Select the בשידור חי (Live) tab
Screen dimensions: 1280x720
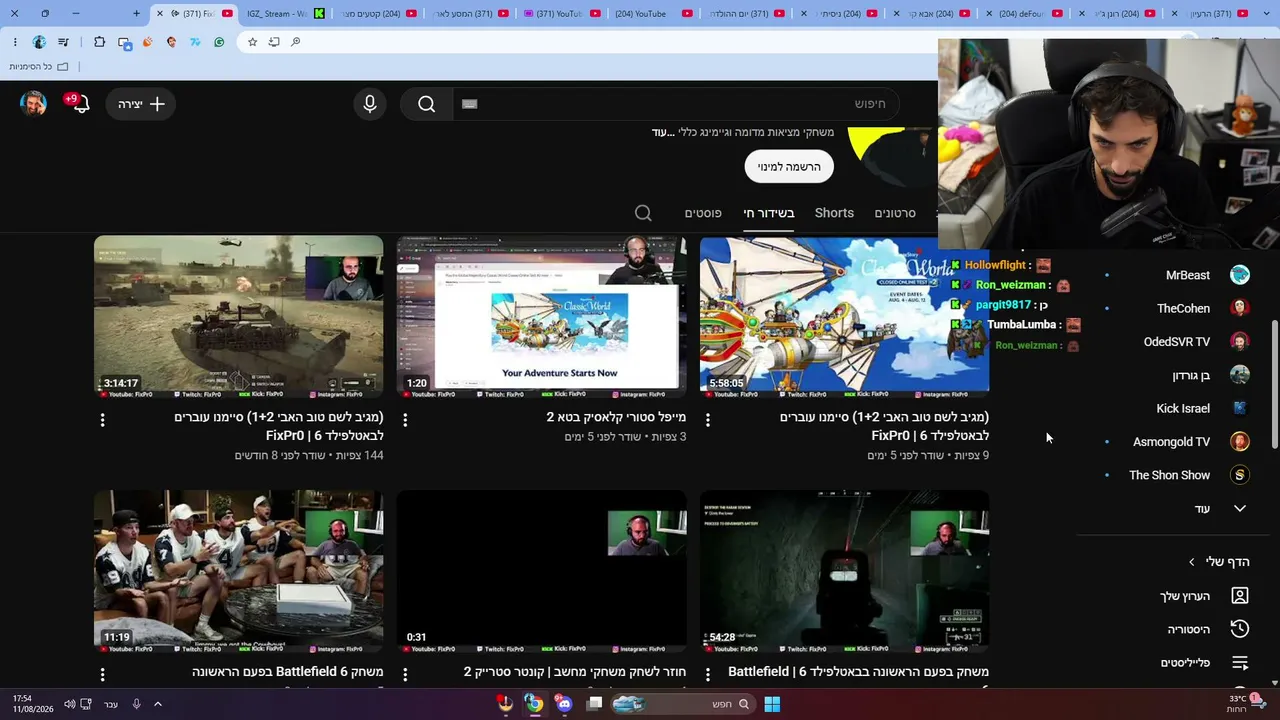(x=769, y=213)
